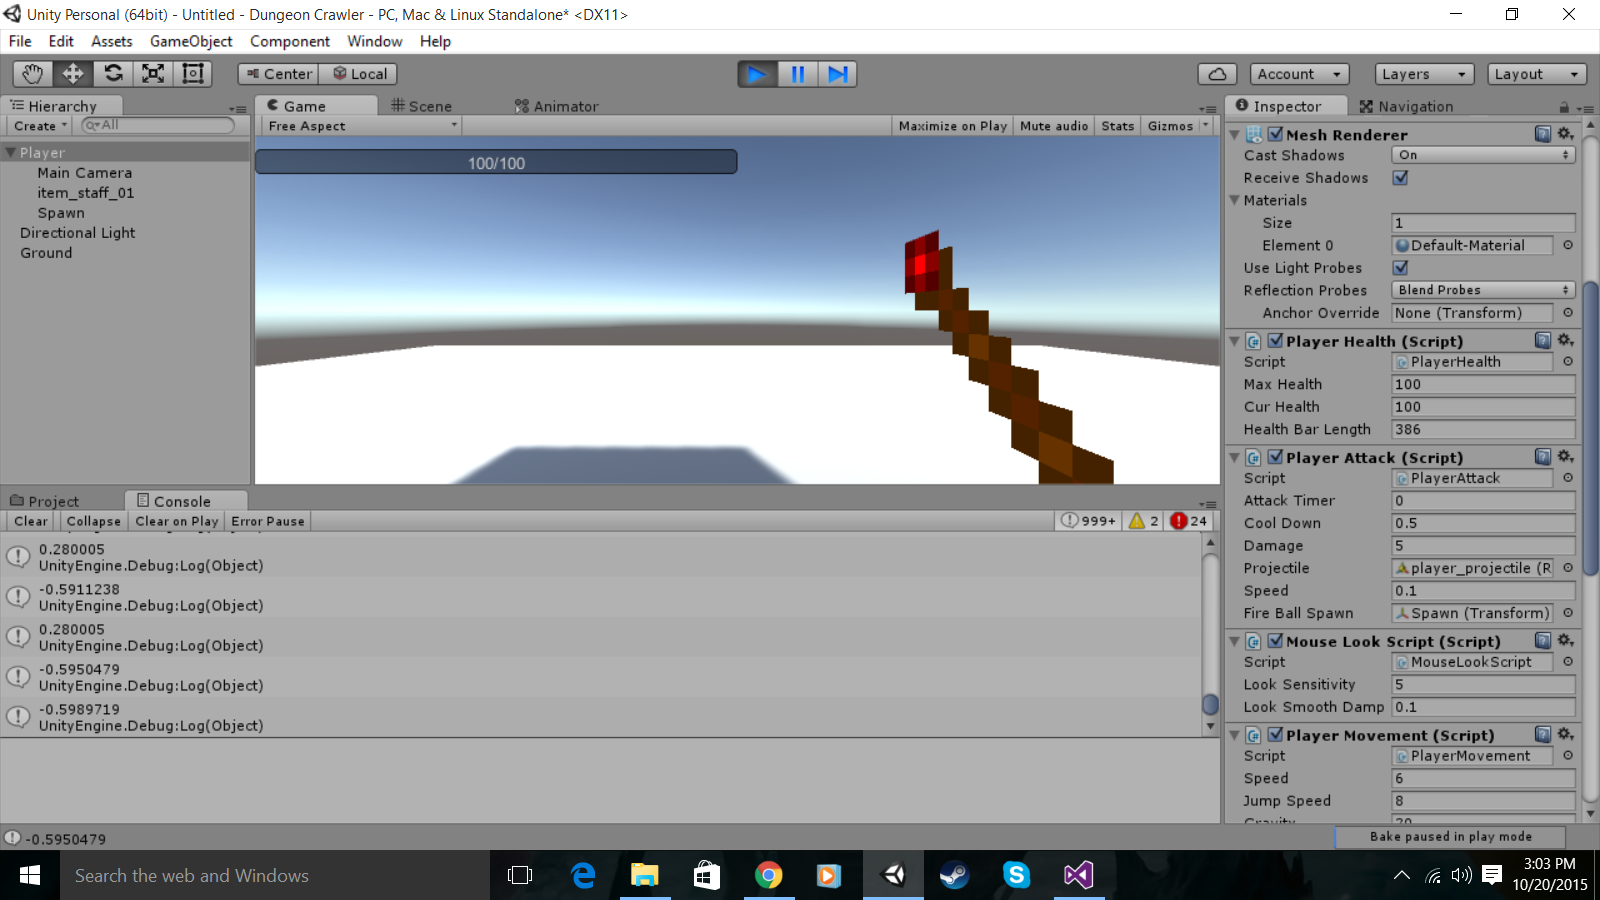Open Player Health script help icon
Image resolution: width=1600 pixels, height=900 pixels.
tap(1543, 341)
